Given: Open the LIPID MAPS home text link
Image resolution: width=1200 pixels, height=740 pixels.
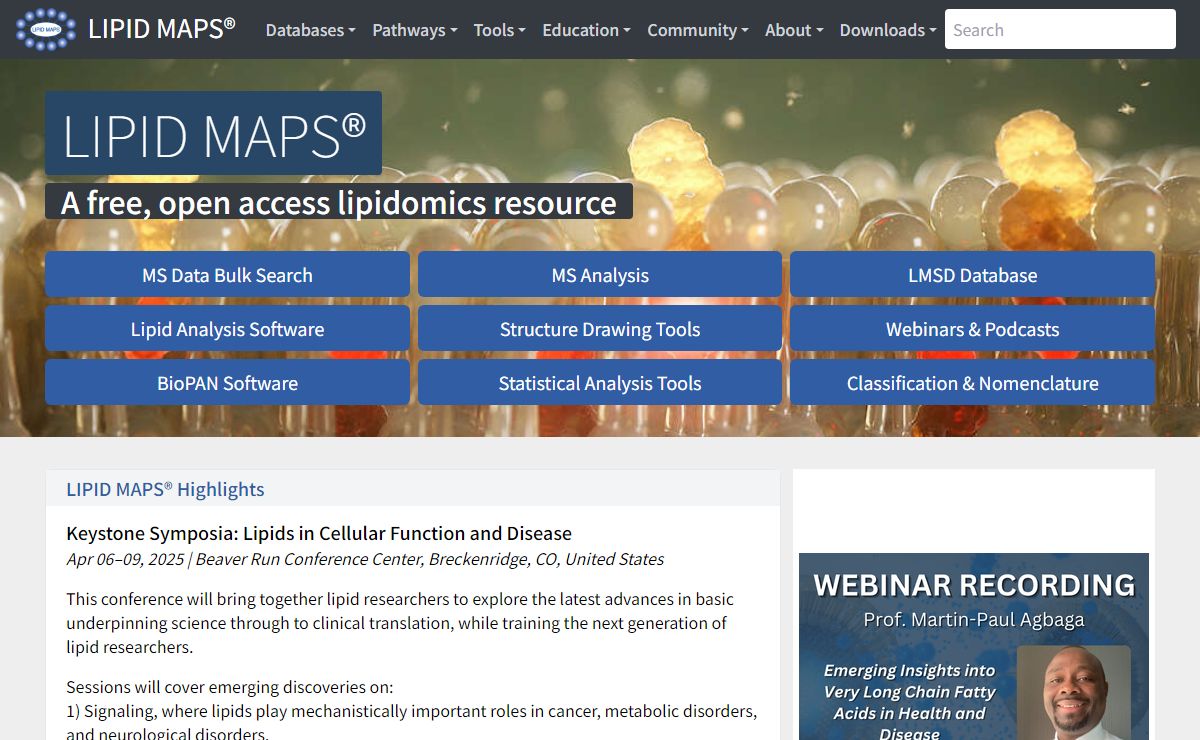Looking at the screenshot, I should [x=162, y=29].
